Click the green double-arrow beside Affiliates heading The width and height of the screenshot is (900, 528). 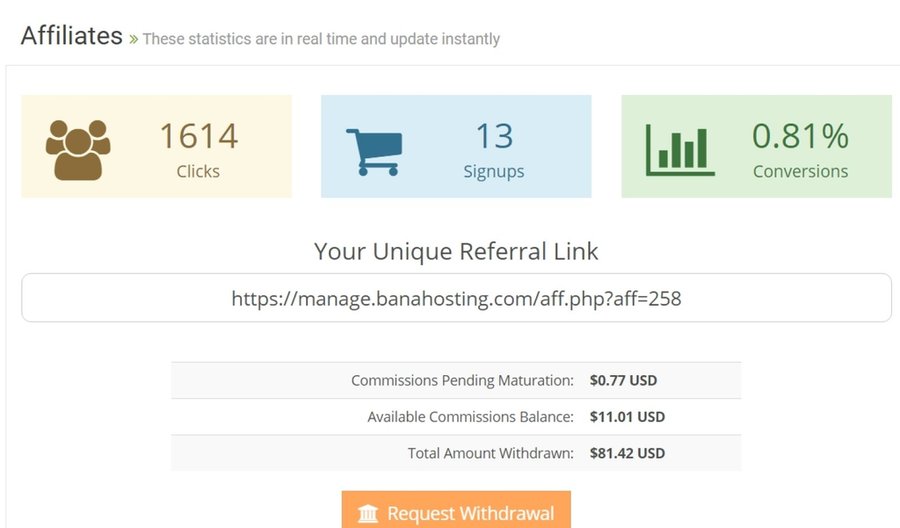coord(132,39)
